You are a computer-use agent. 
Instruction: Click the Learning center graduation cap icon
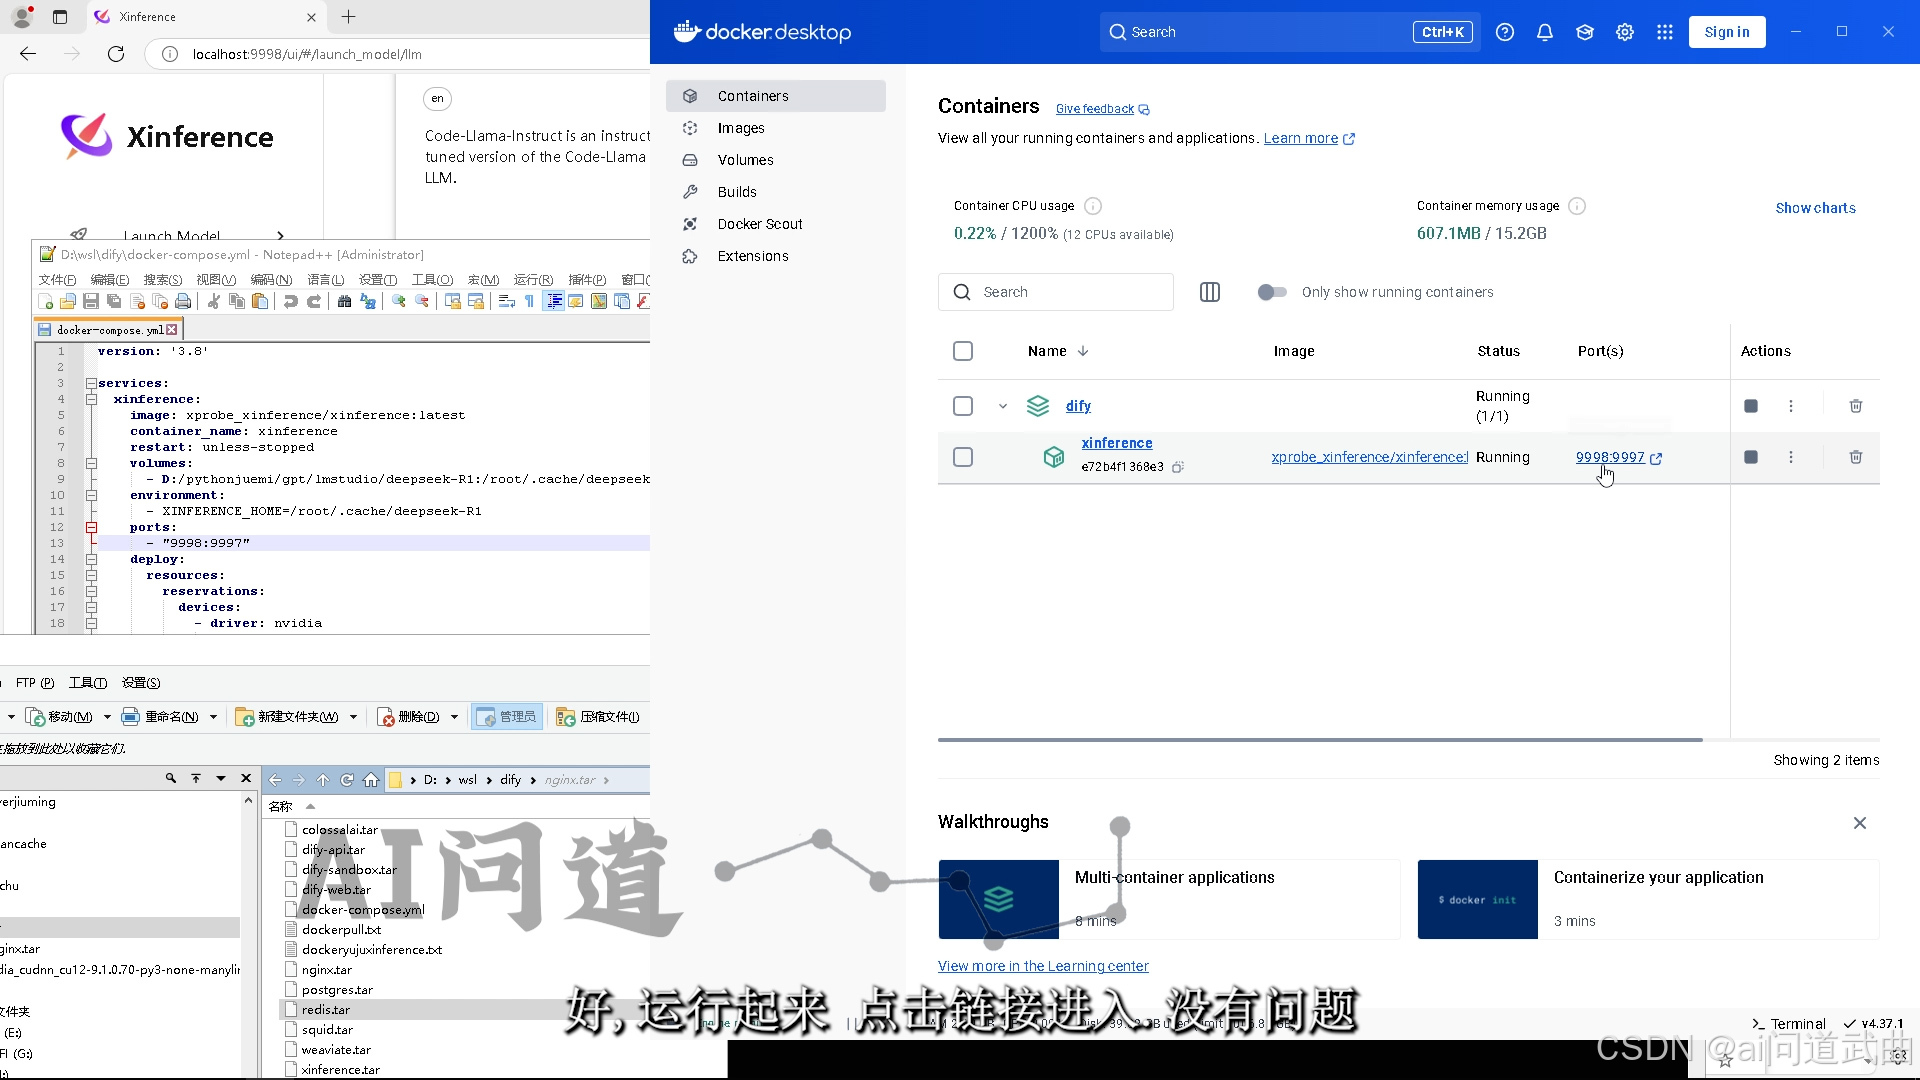tap(1584, 32)
